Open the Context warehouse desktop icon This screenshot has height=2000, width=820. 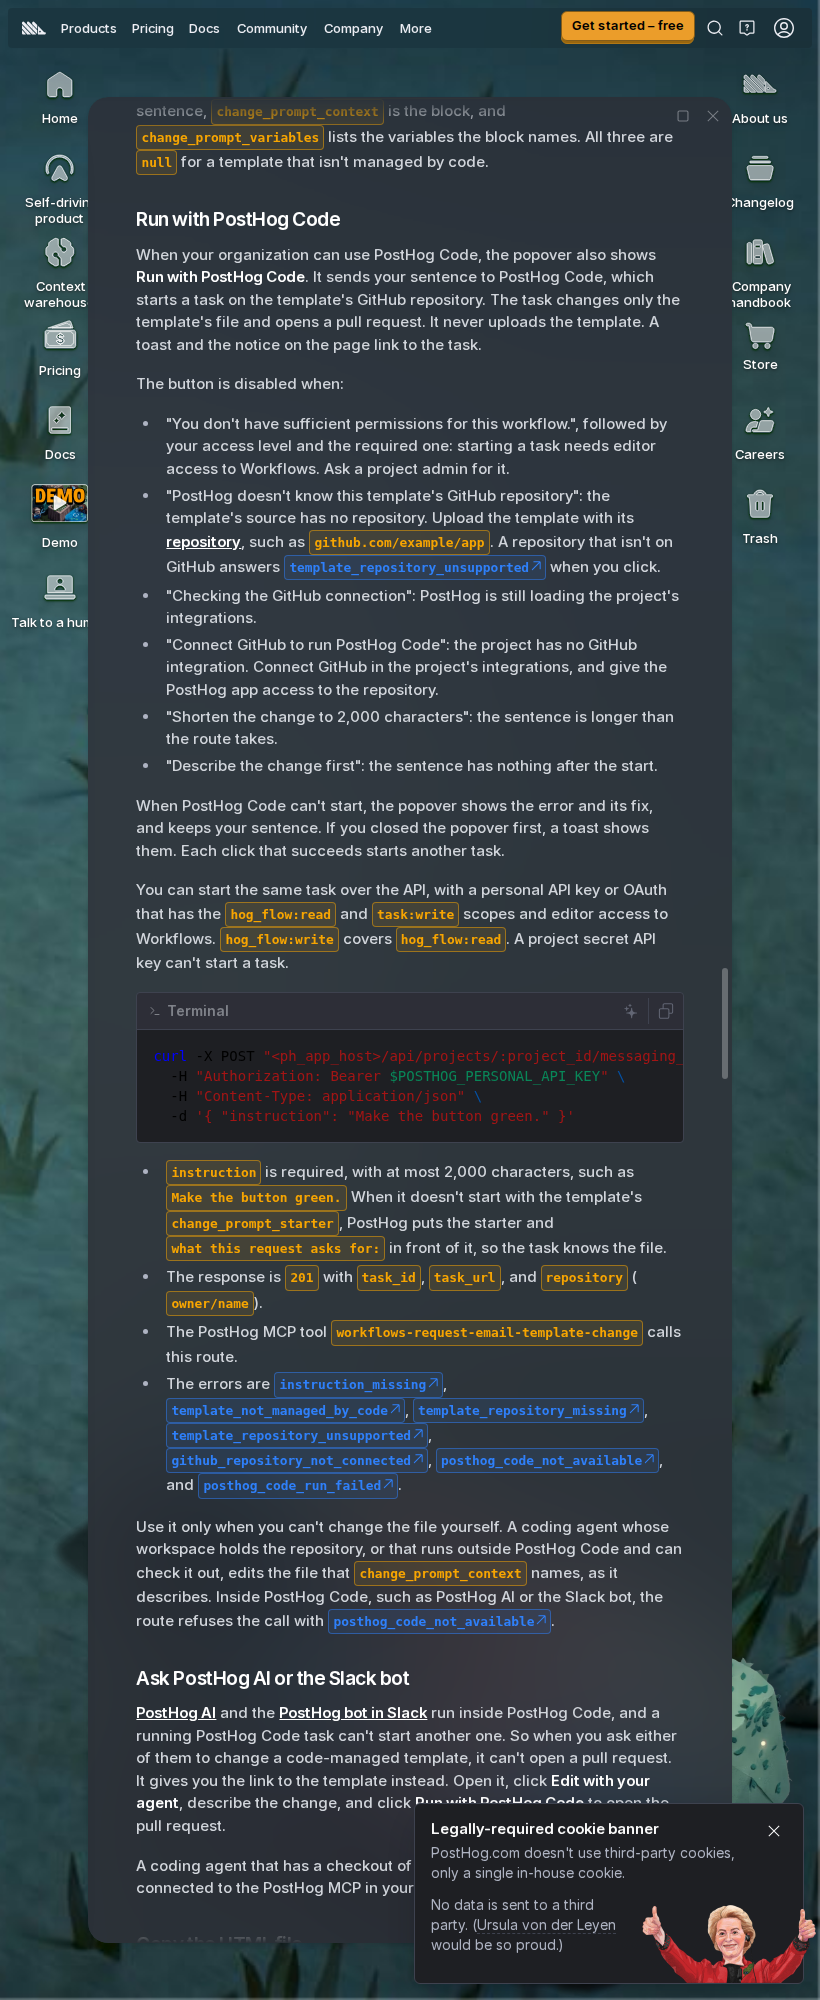click(x=60, y=253)
